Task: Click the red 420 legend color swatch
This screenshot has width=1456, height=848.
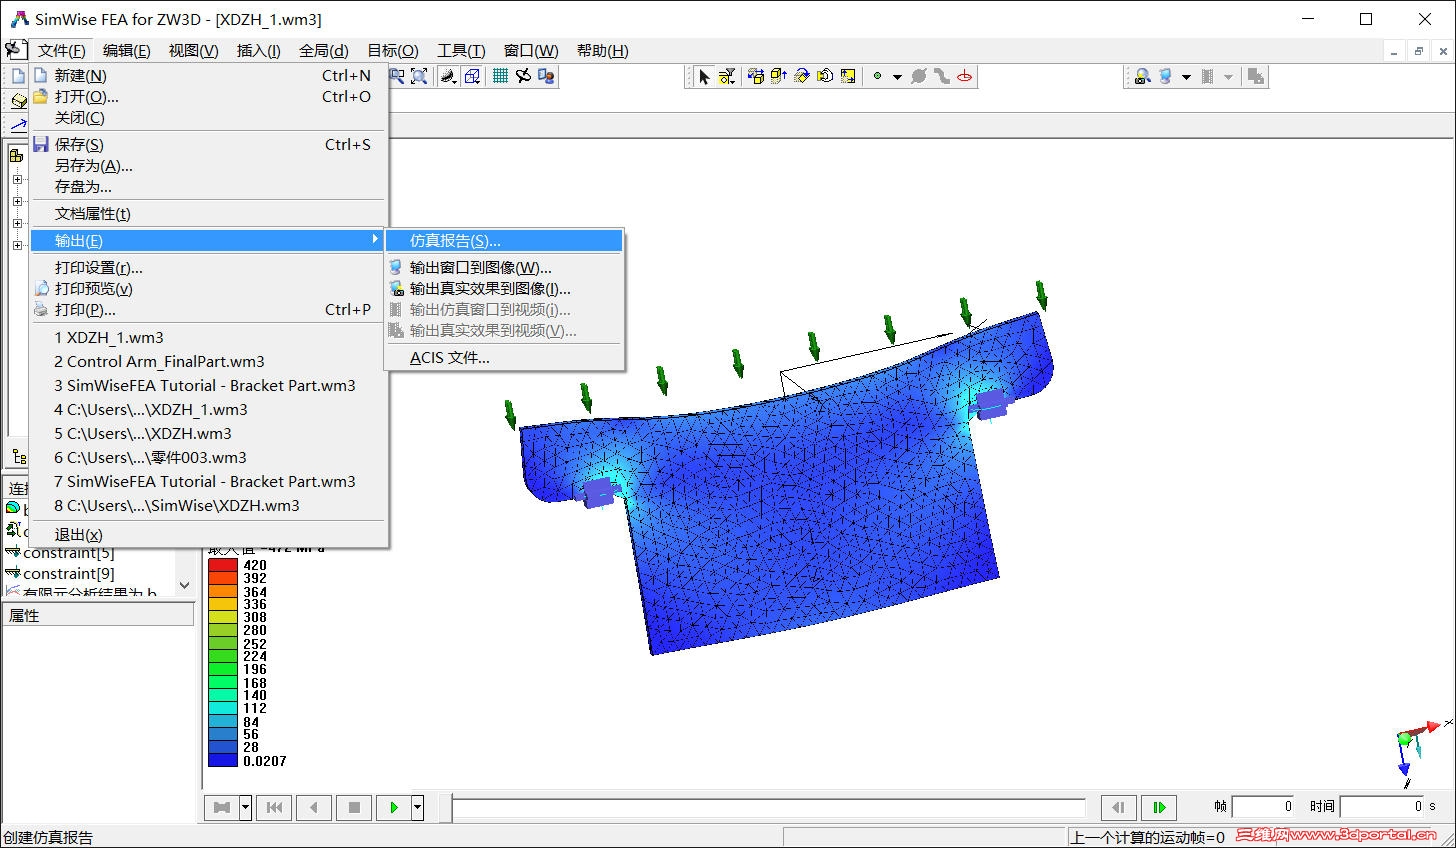Action: click(x=222, y=565)
